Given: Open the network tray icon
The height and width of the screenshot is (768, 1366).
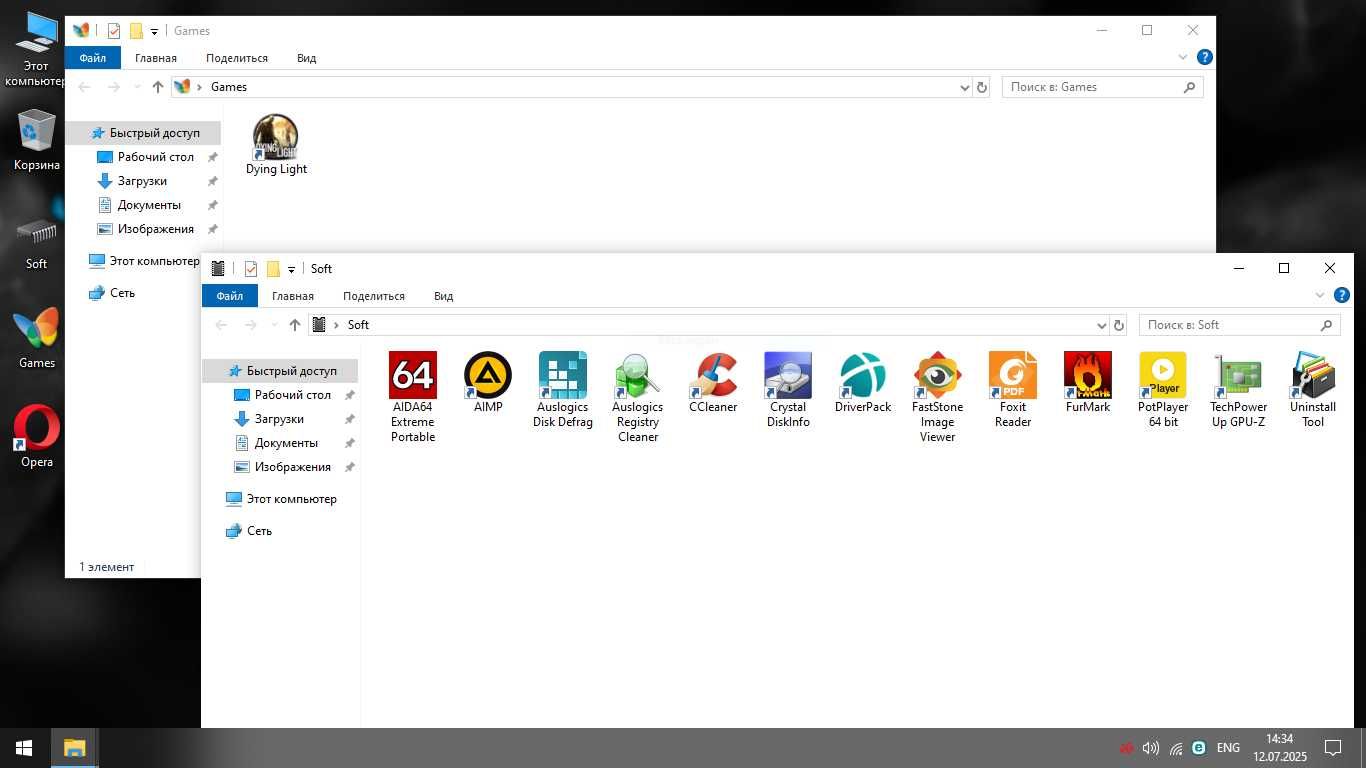Looking at the screenshot, I should pyautogui.click(x=1176, y=748).
